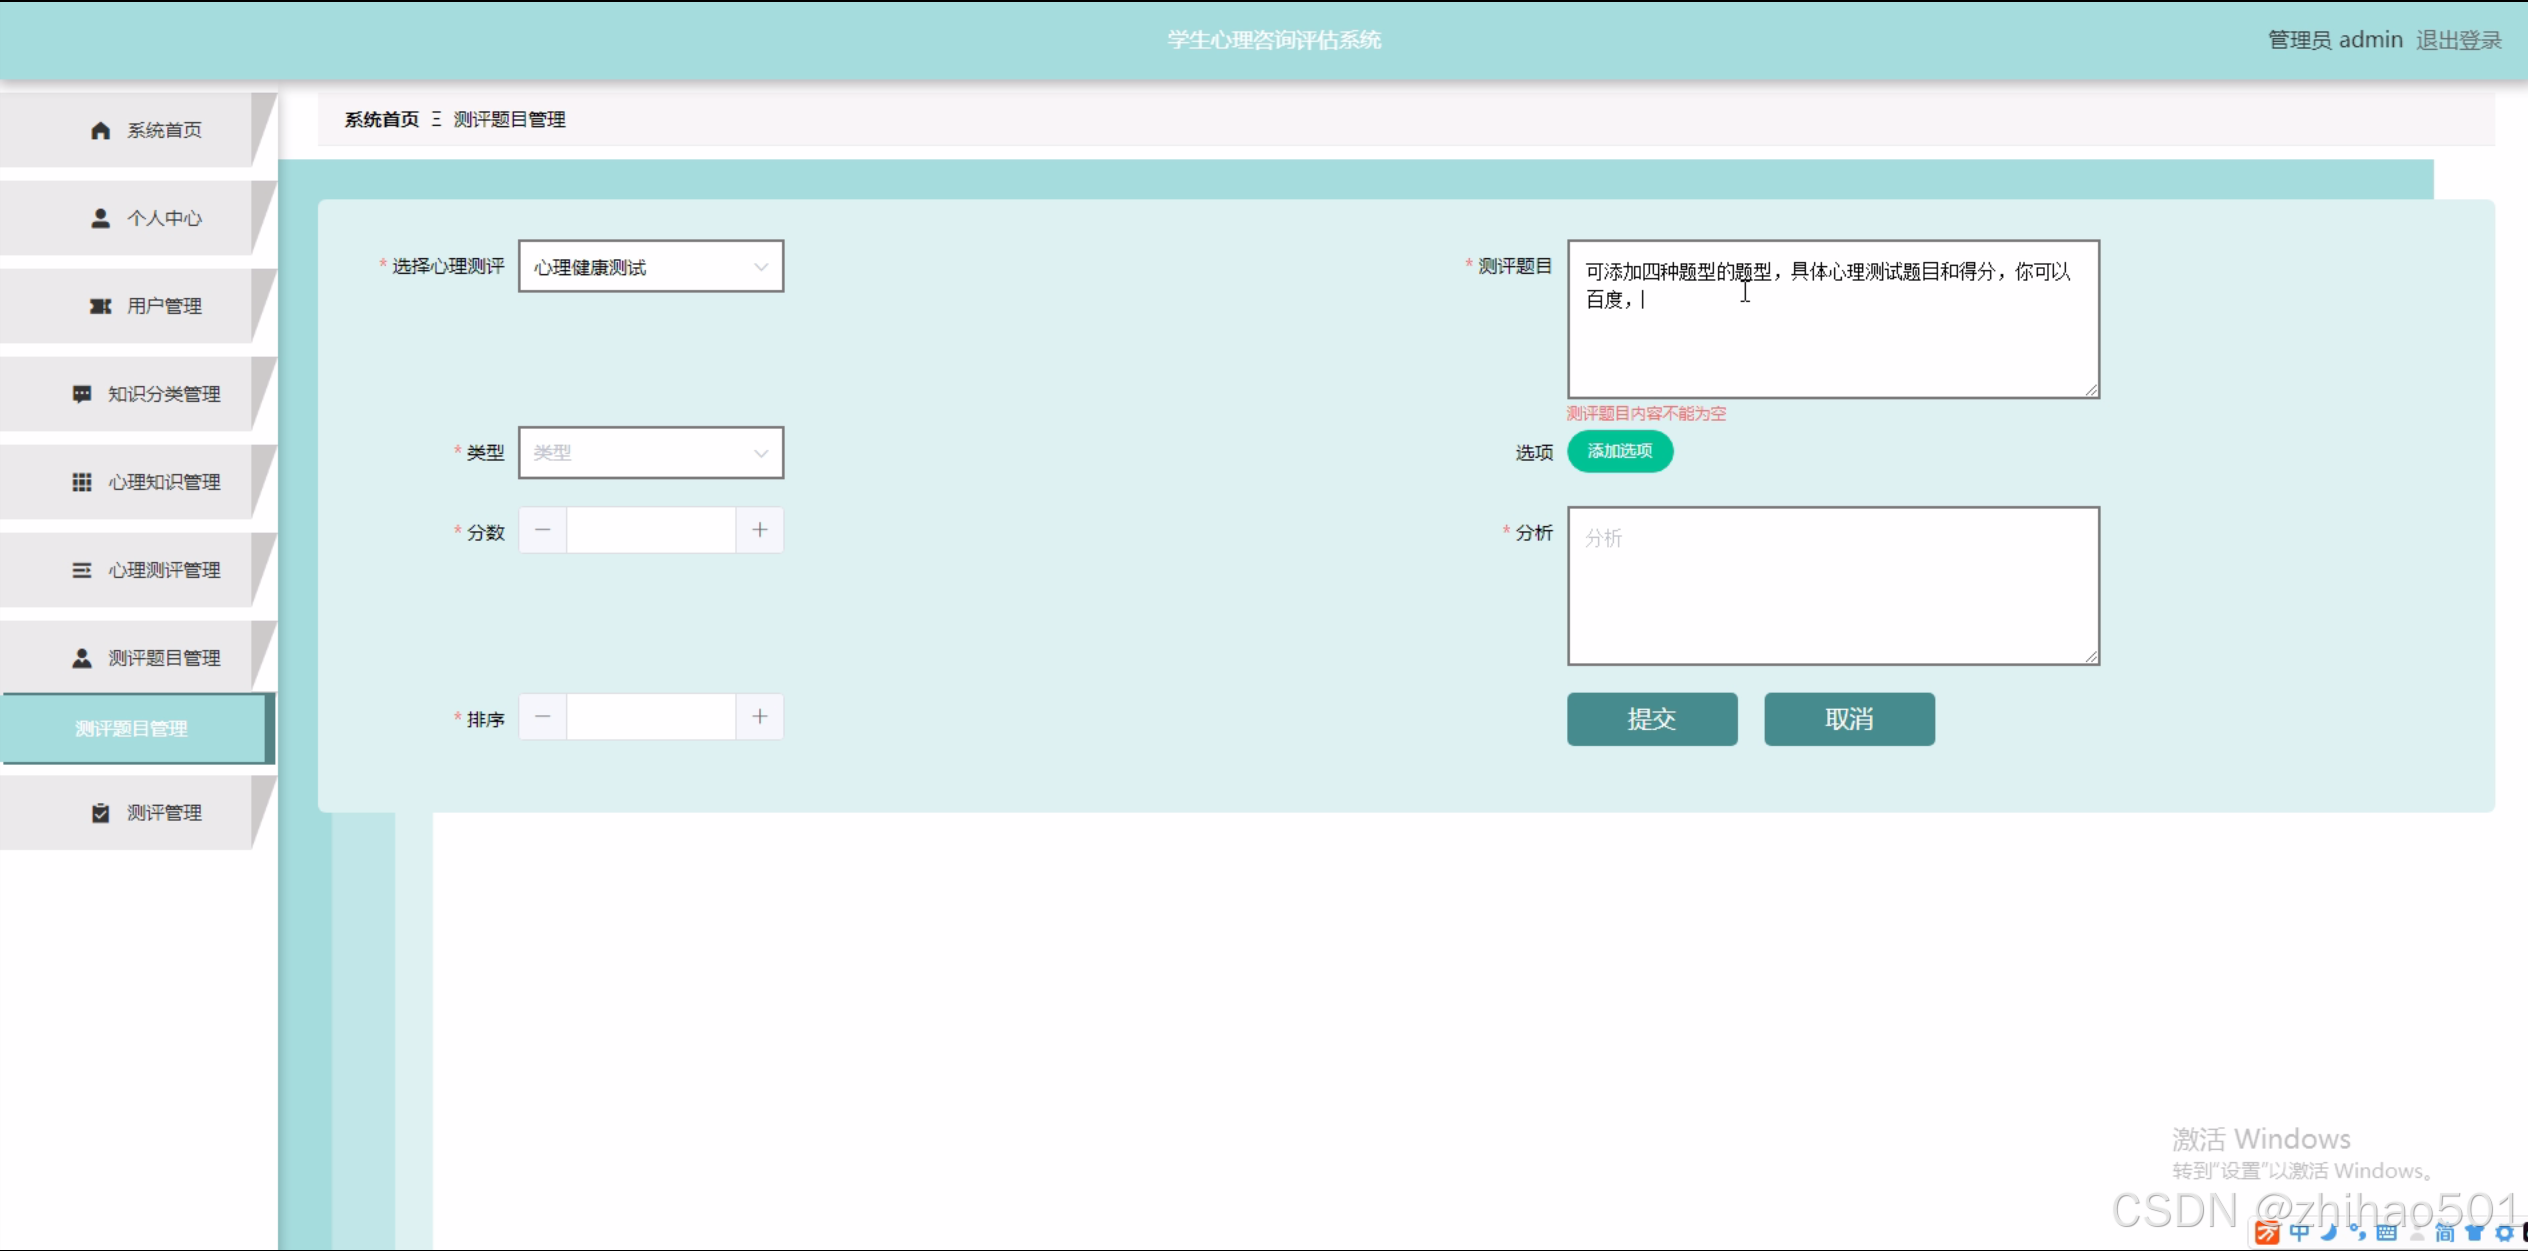
Task: Select the highlighted 测评题目管理 submenu item
Action: [x=132, y=729]
